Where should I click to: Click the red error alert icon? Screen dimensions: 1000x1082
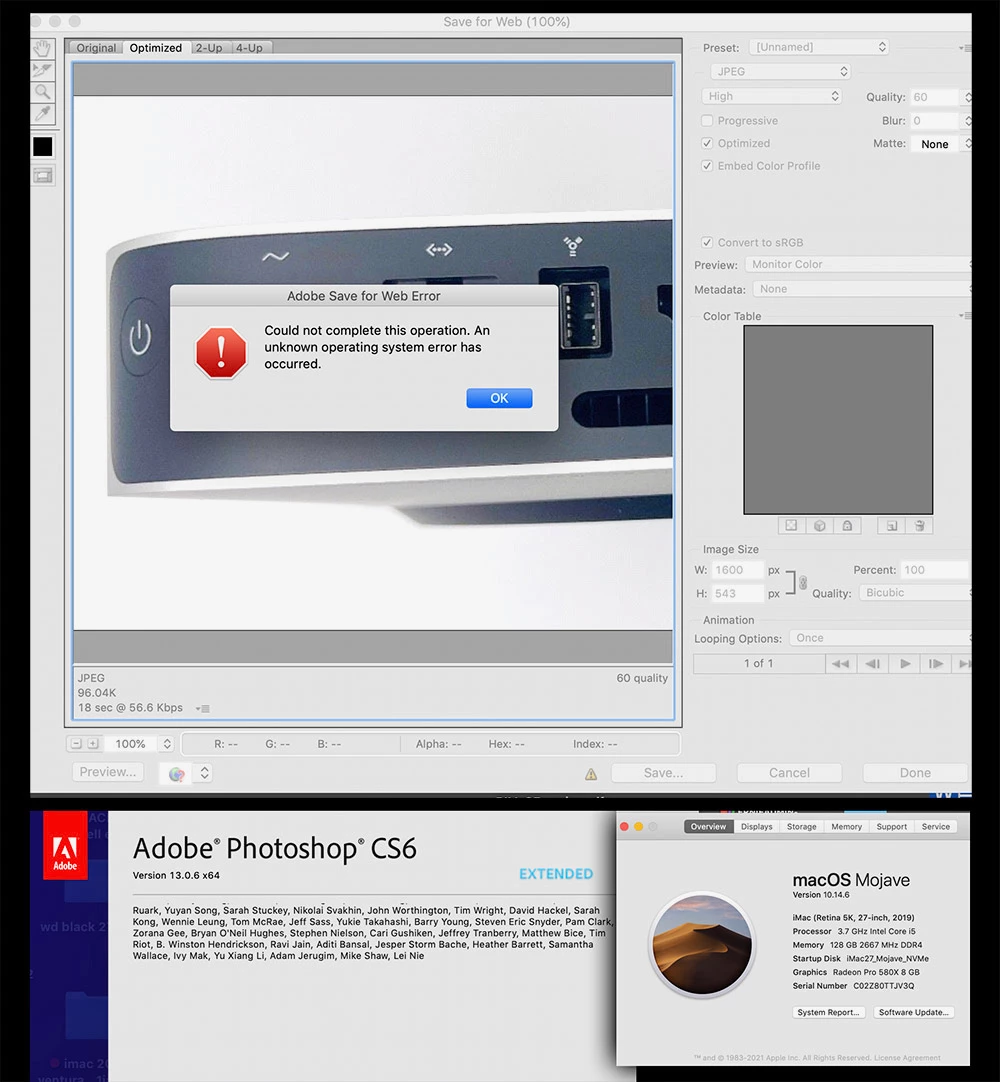pyautogui.click(x=221, y=352)
